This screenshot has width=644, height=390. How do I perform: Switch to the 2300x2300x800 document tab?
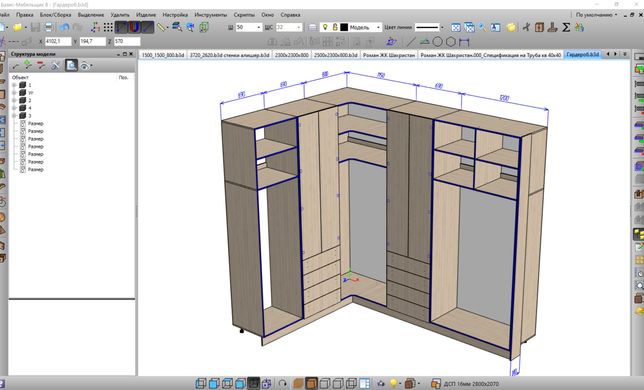(x=291, y=55)
